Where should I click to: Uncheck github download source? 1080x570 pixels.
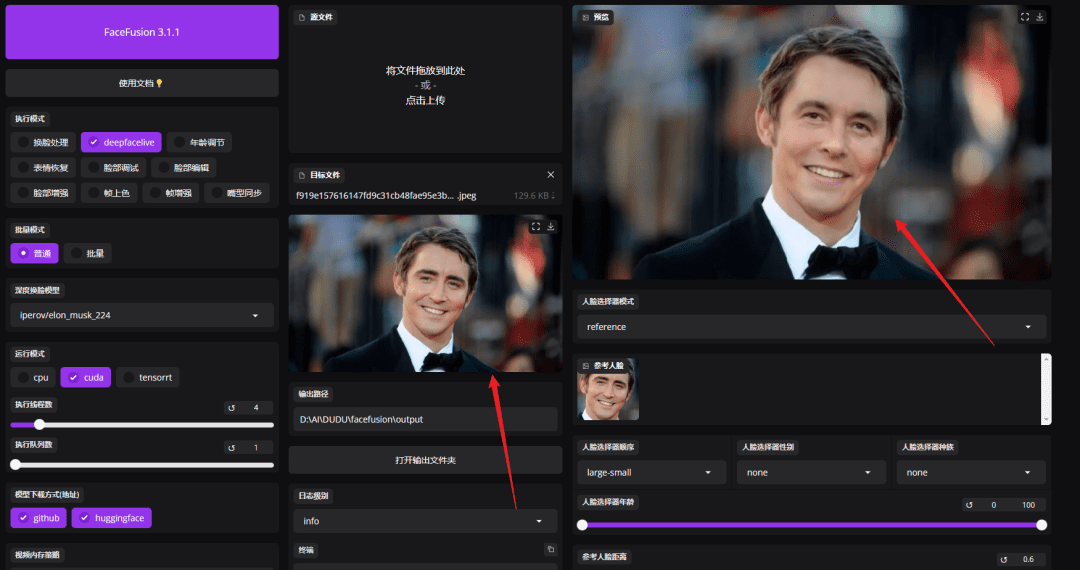pyautogui.click(x=39, y=518)
